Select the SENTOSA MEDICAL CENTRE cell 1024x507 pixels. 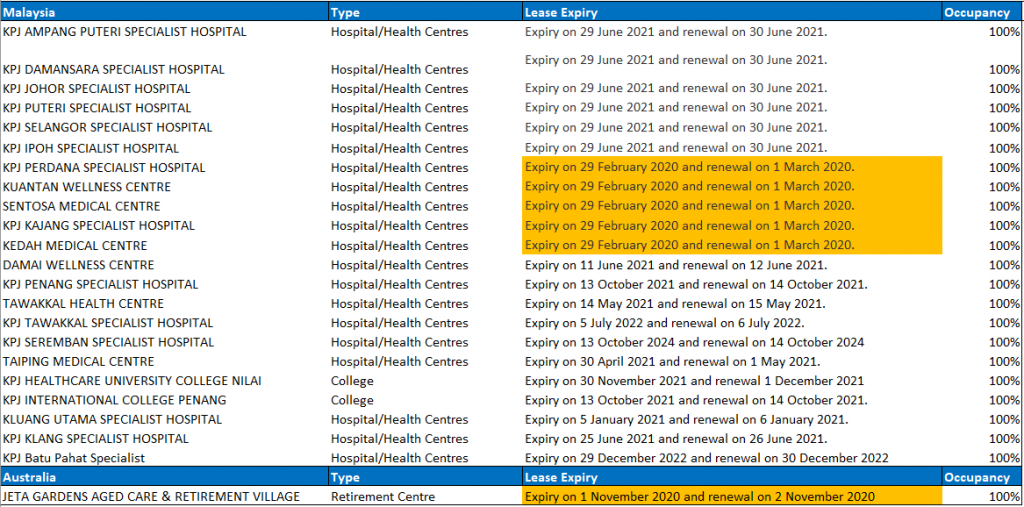point(164,206)
